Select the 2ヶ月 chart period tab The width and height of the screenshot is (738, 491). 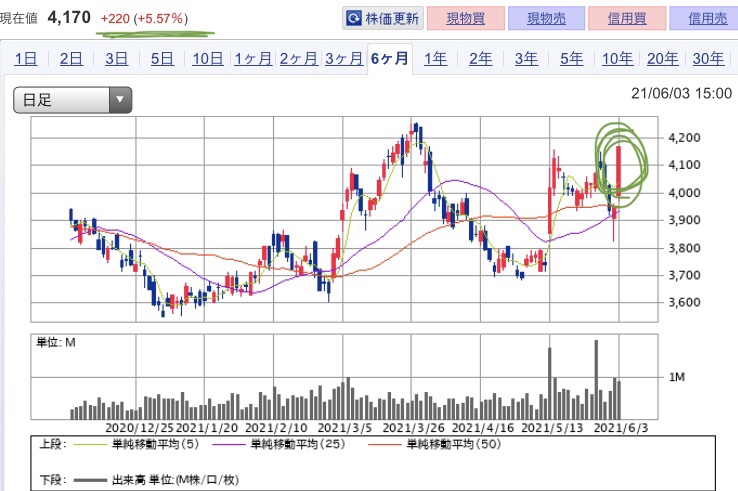[299, 59]
